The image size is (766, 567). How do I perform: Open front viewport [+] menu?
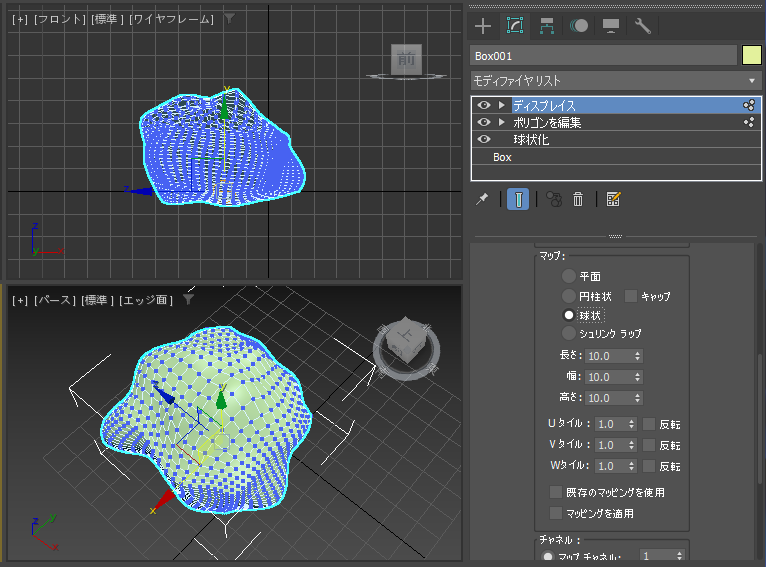(20, 19)
